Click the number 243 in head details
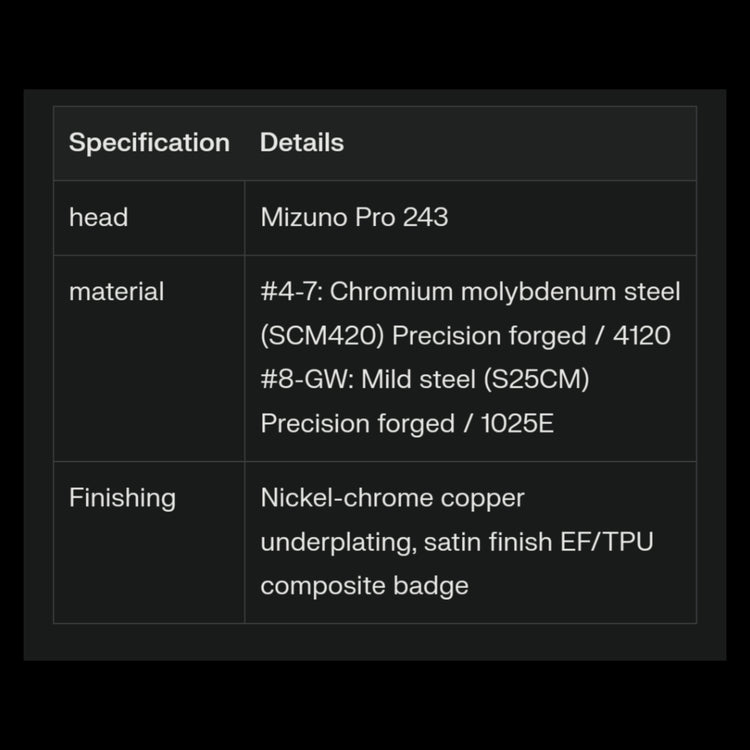 pos(425,217)
